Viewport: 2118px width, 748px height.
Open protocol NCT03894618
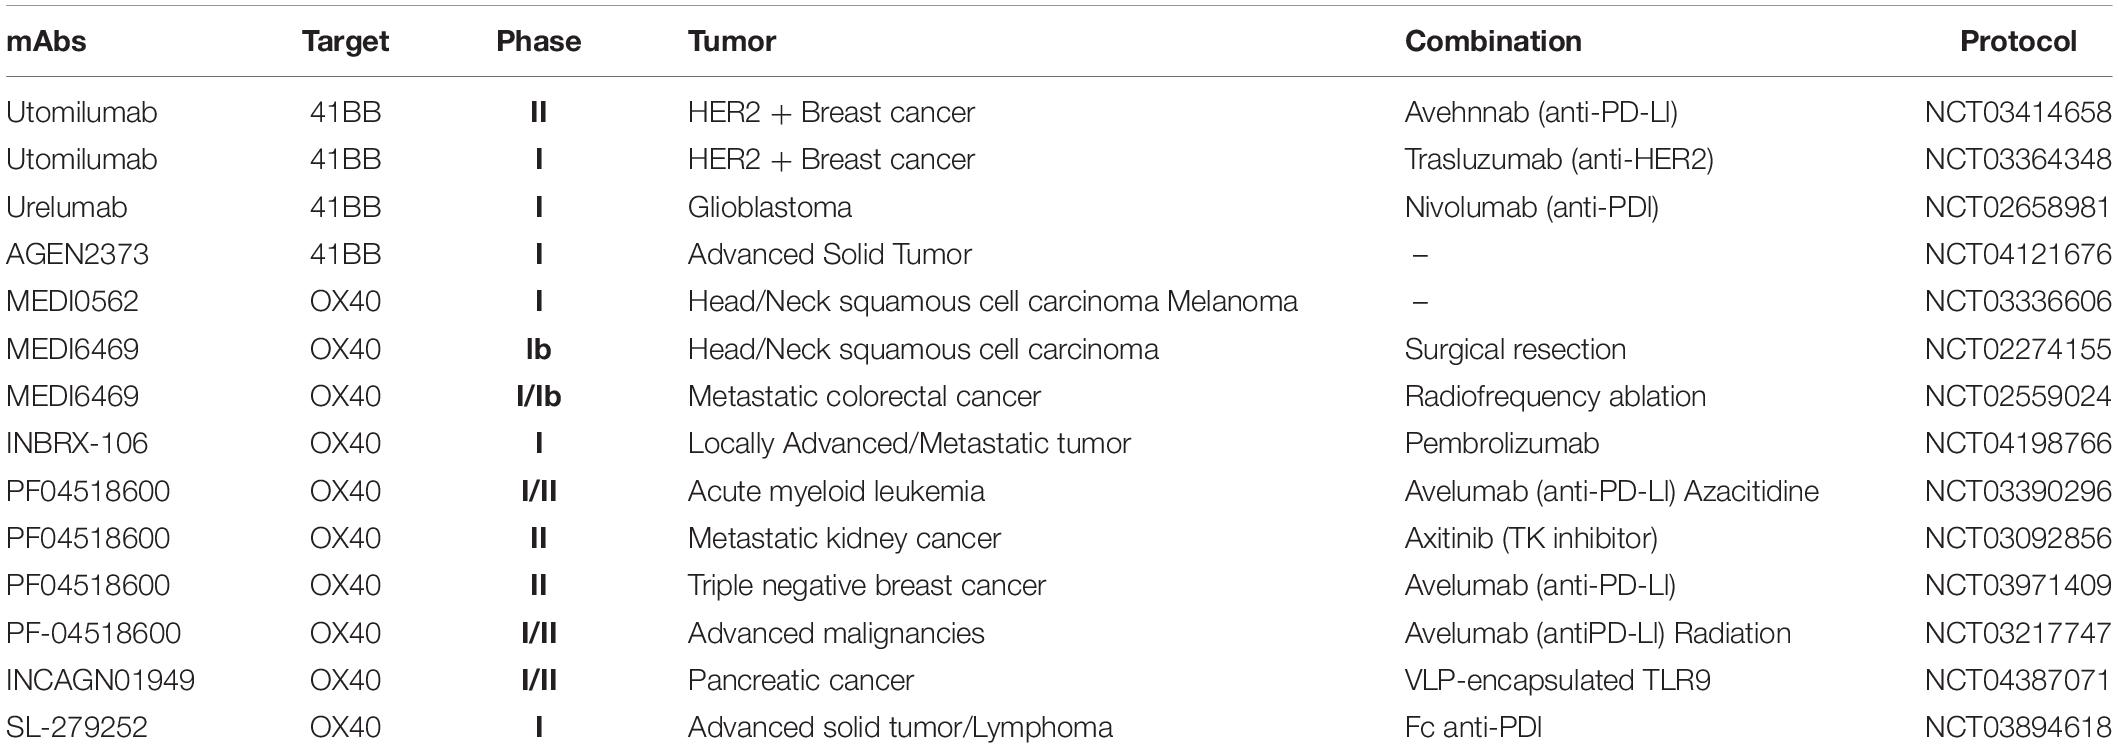2018,727
